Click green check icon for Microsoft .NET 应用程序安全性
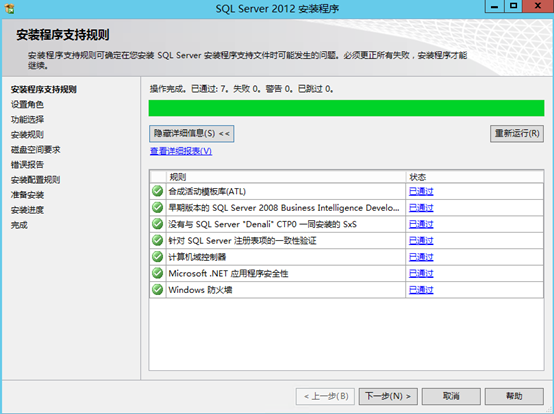The height and width of the screenshot is (414, 554). click(x=157, y=273)
